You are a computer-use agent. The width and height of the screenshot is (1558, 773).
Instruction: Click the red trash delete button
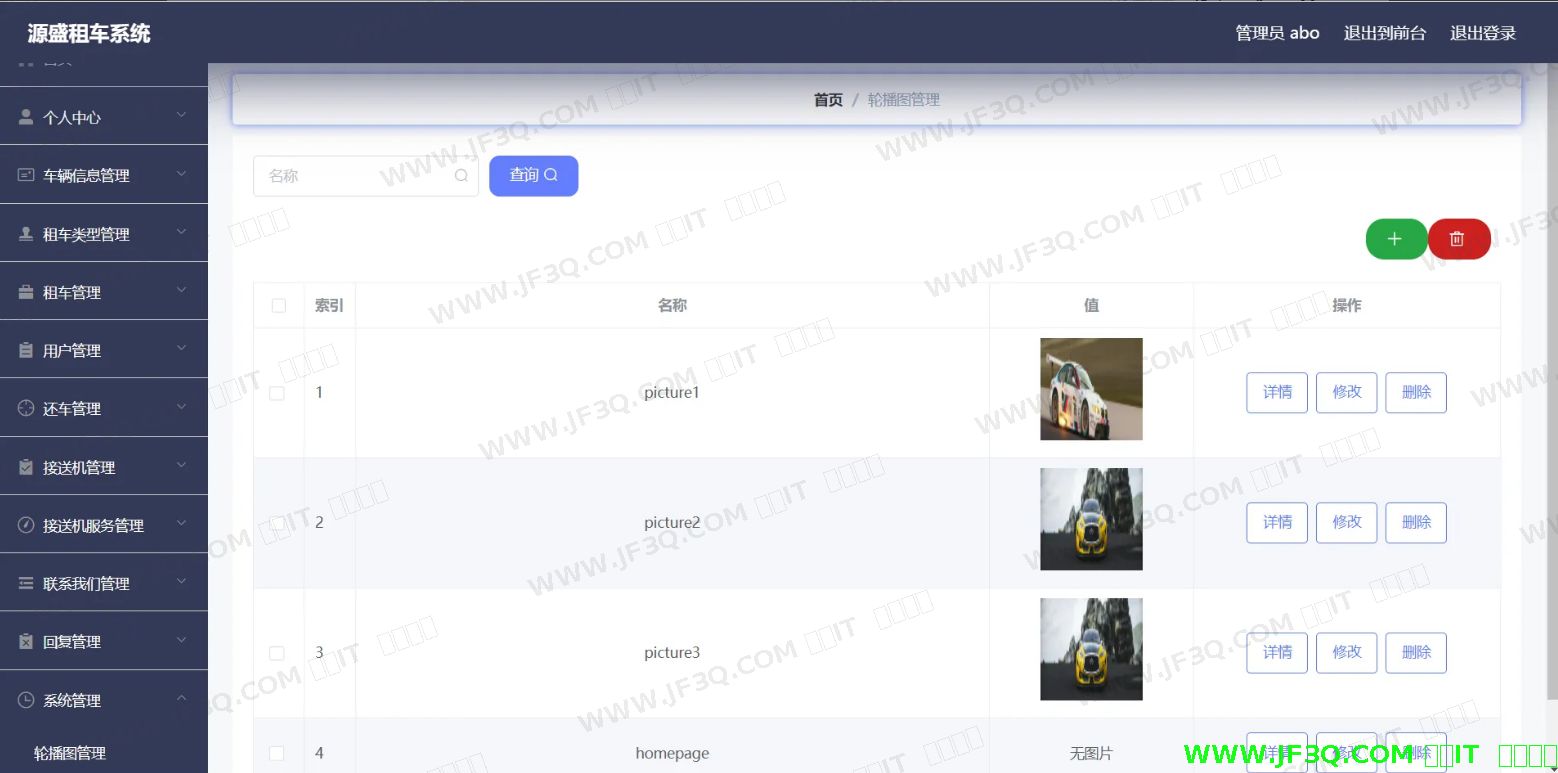[1458, 239]
